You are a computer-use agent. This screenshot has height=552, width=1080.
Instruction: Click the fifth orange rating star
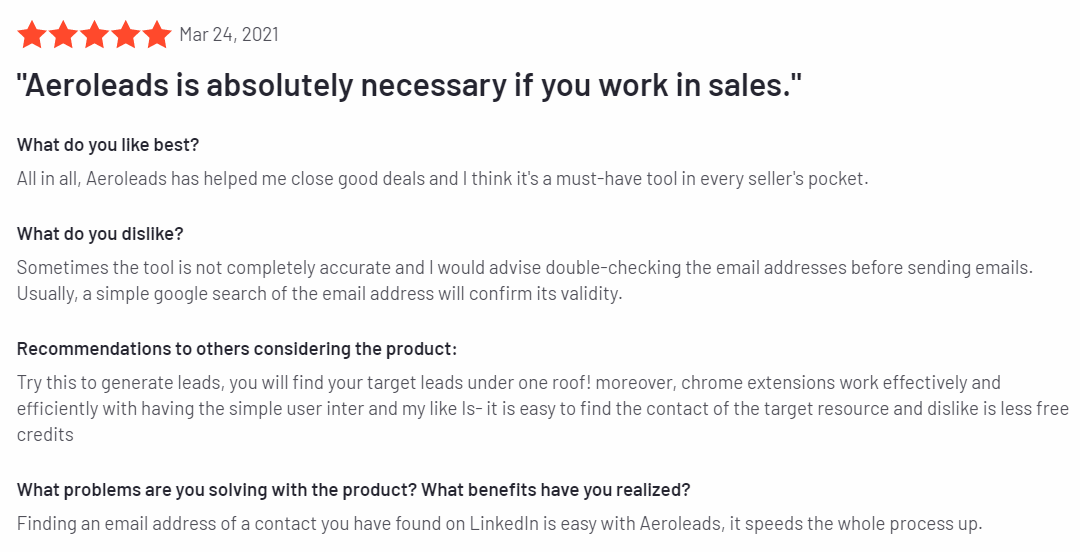(158, 34)
